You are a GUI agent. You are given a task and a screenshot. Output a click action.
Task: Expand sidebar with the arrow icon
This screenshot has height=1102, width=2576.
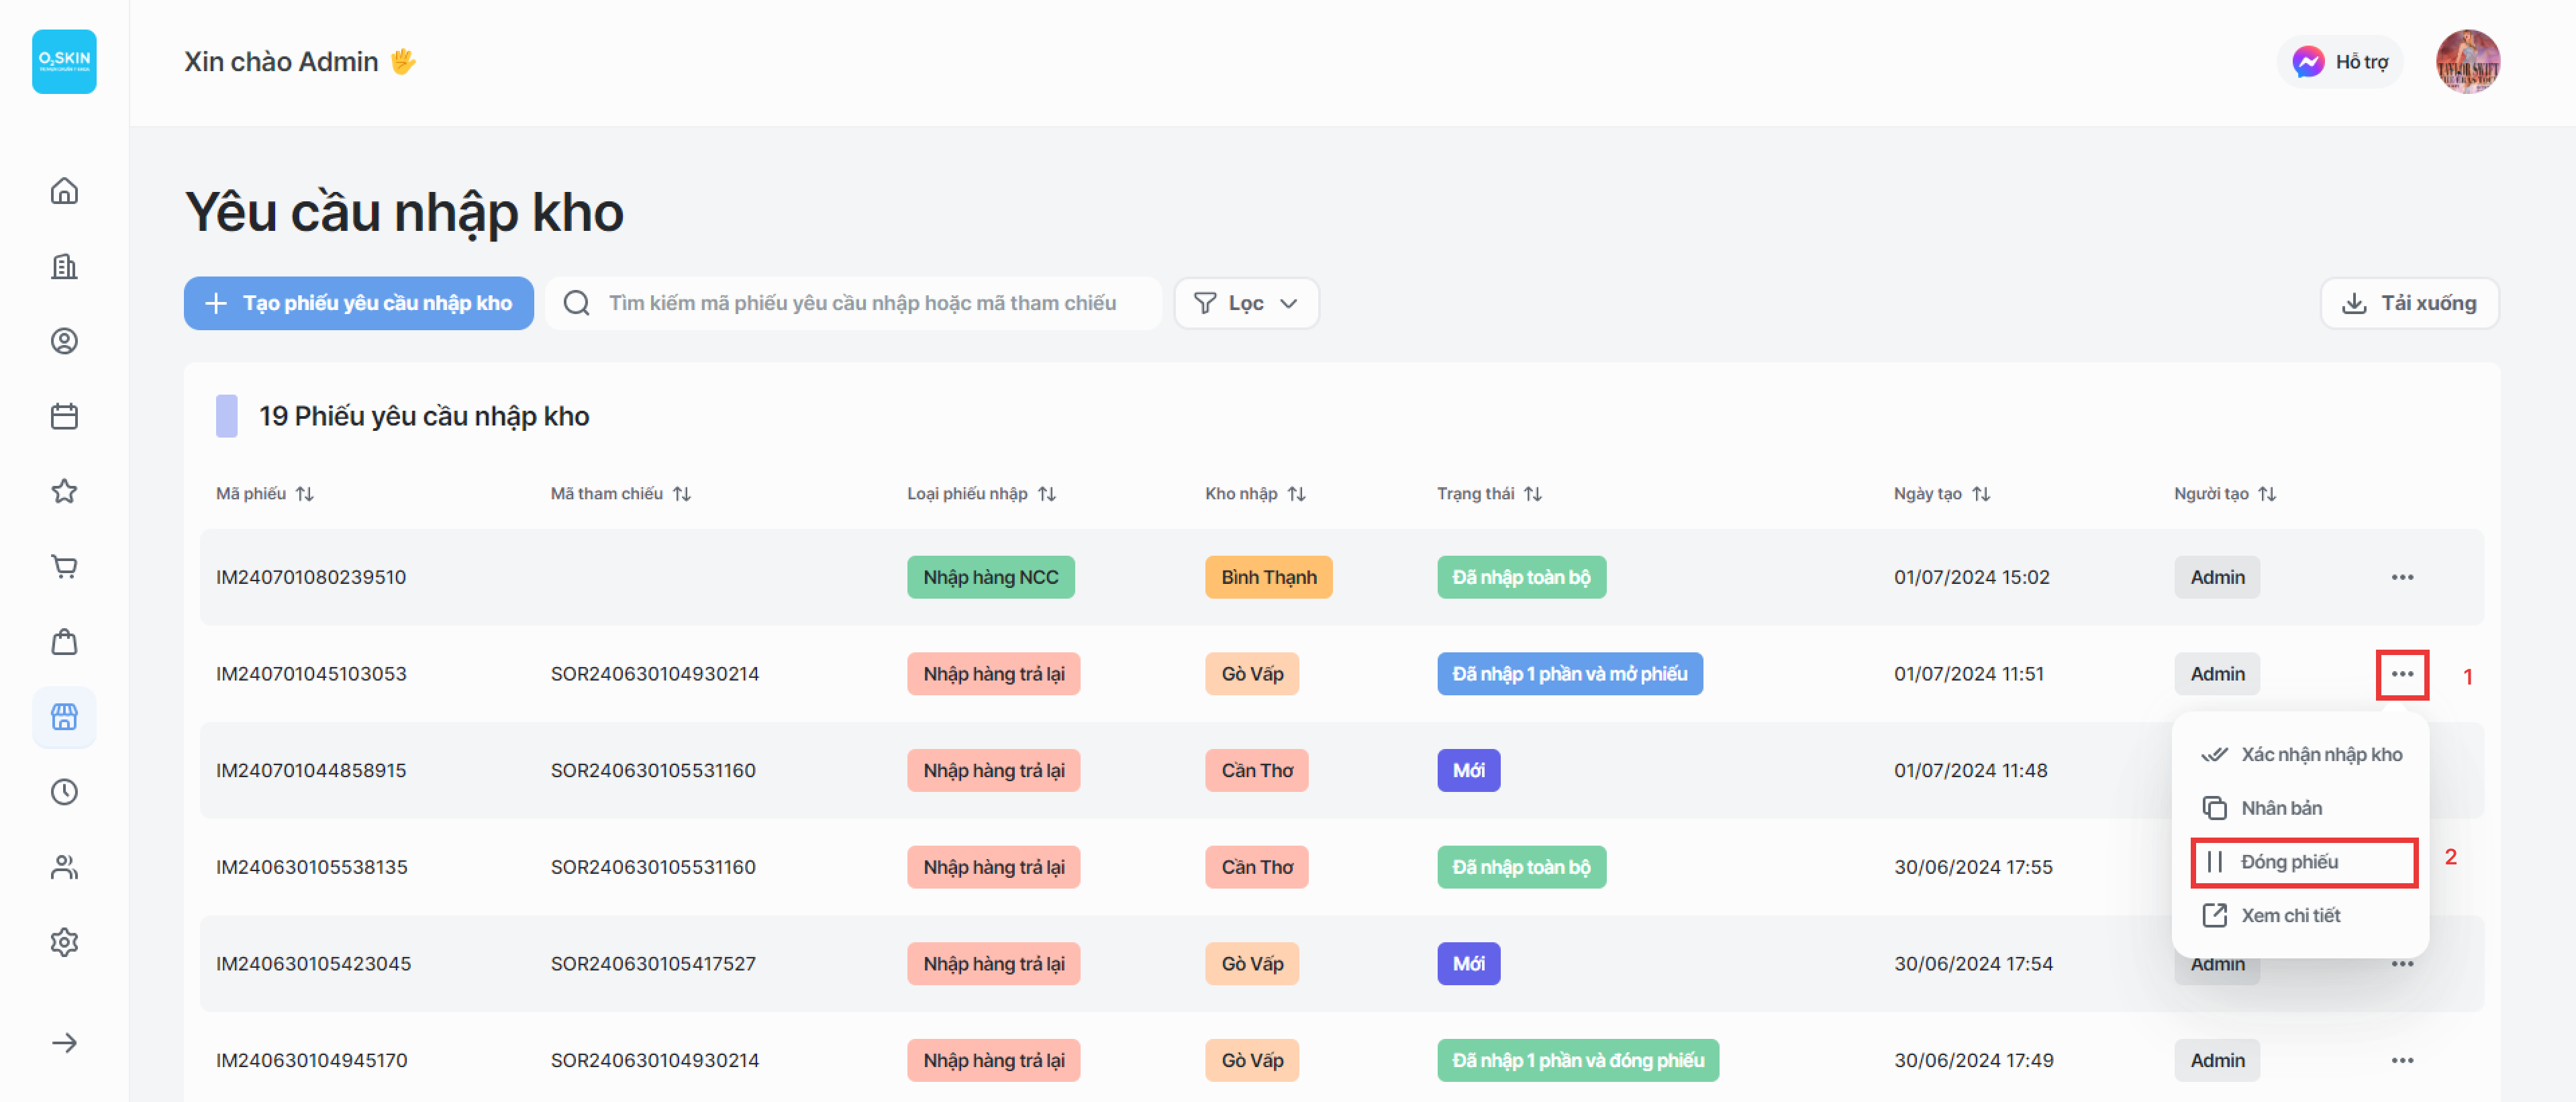coord(64,1043)
